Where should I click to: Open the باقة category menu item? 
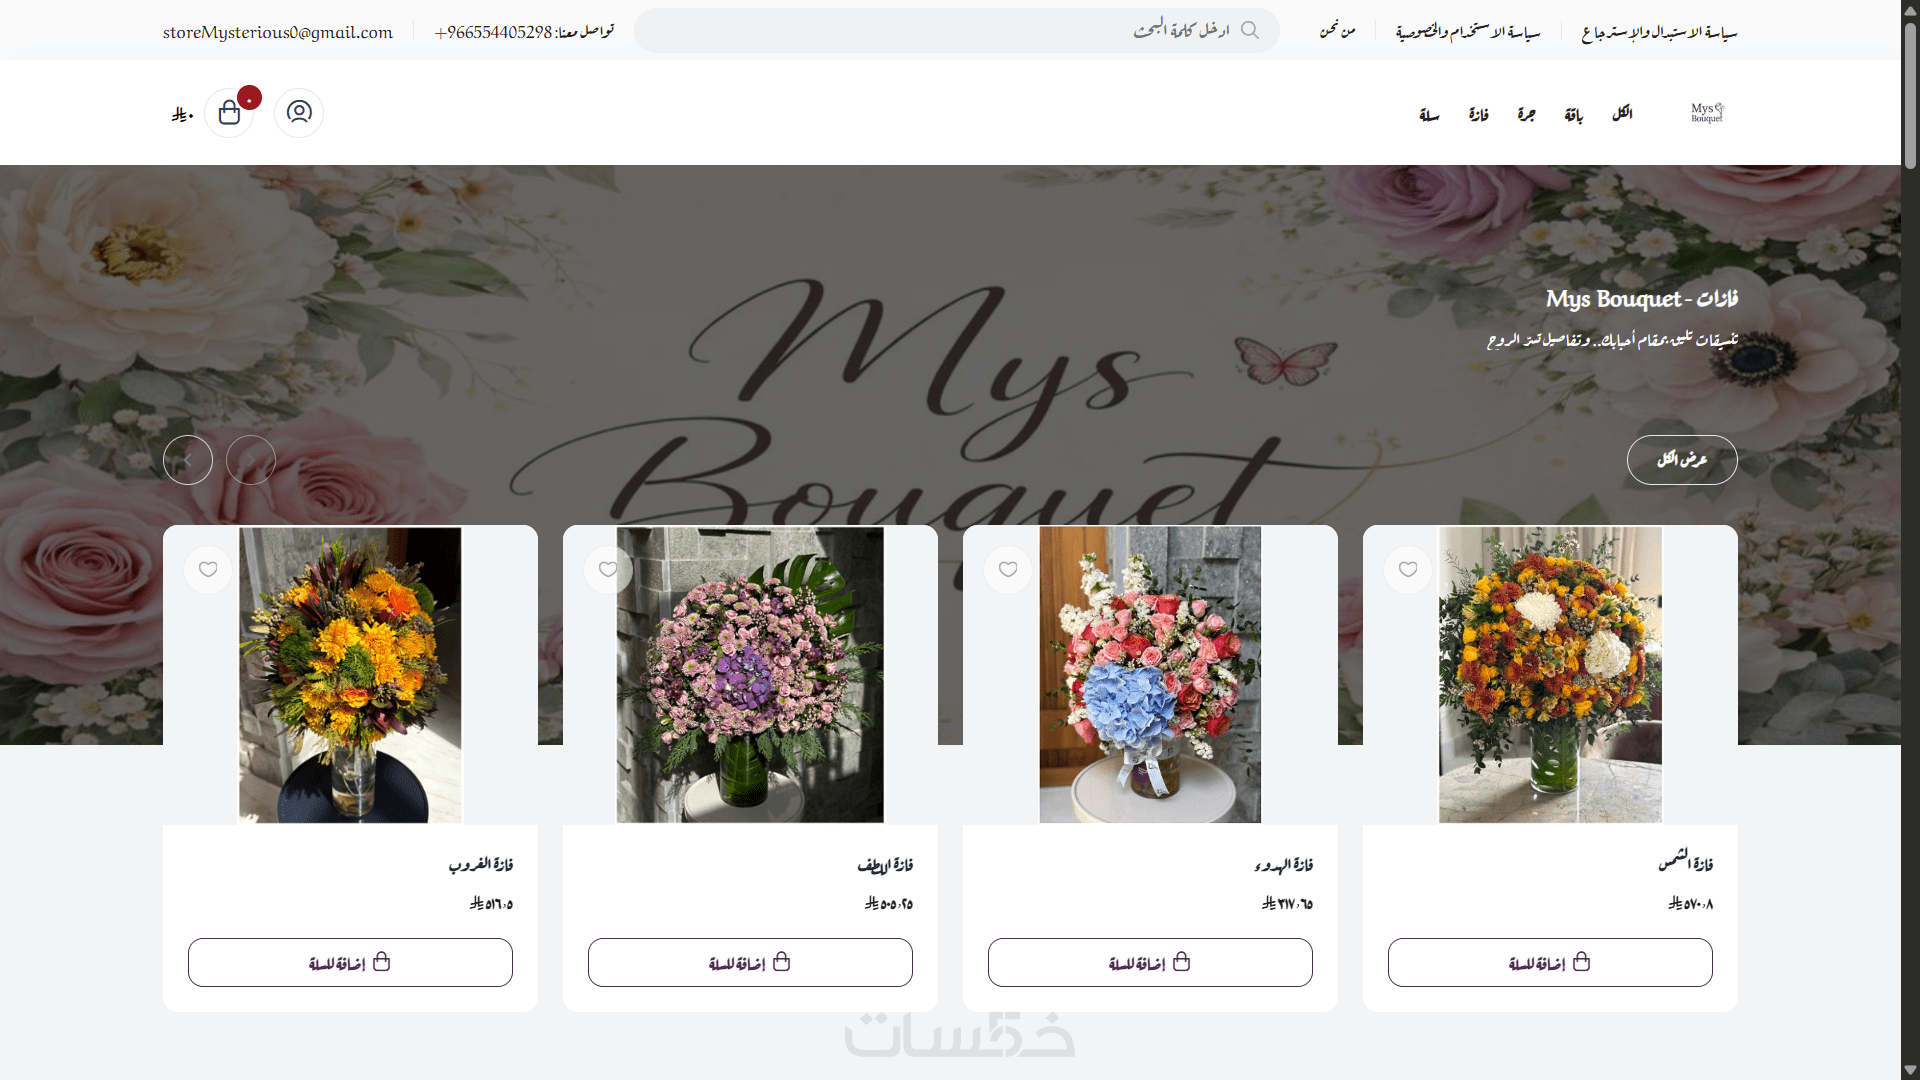point(1574,115)
